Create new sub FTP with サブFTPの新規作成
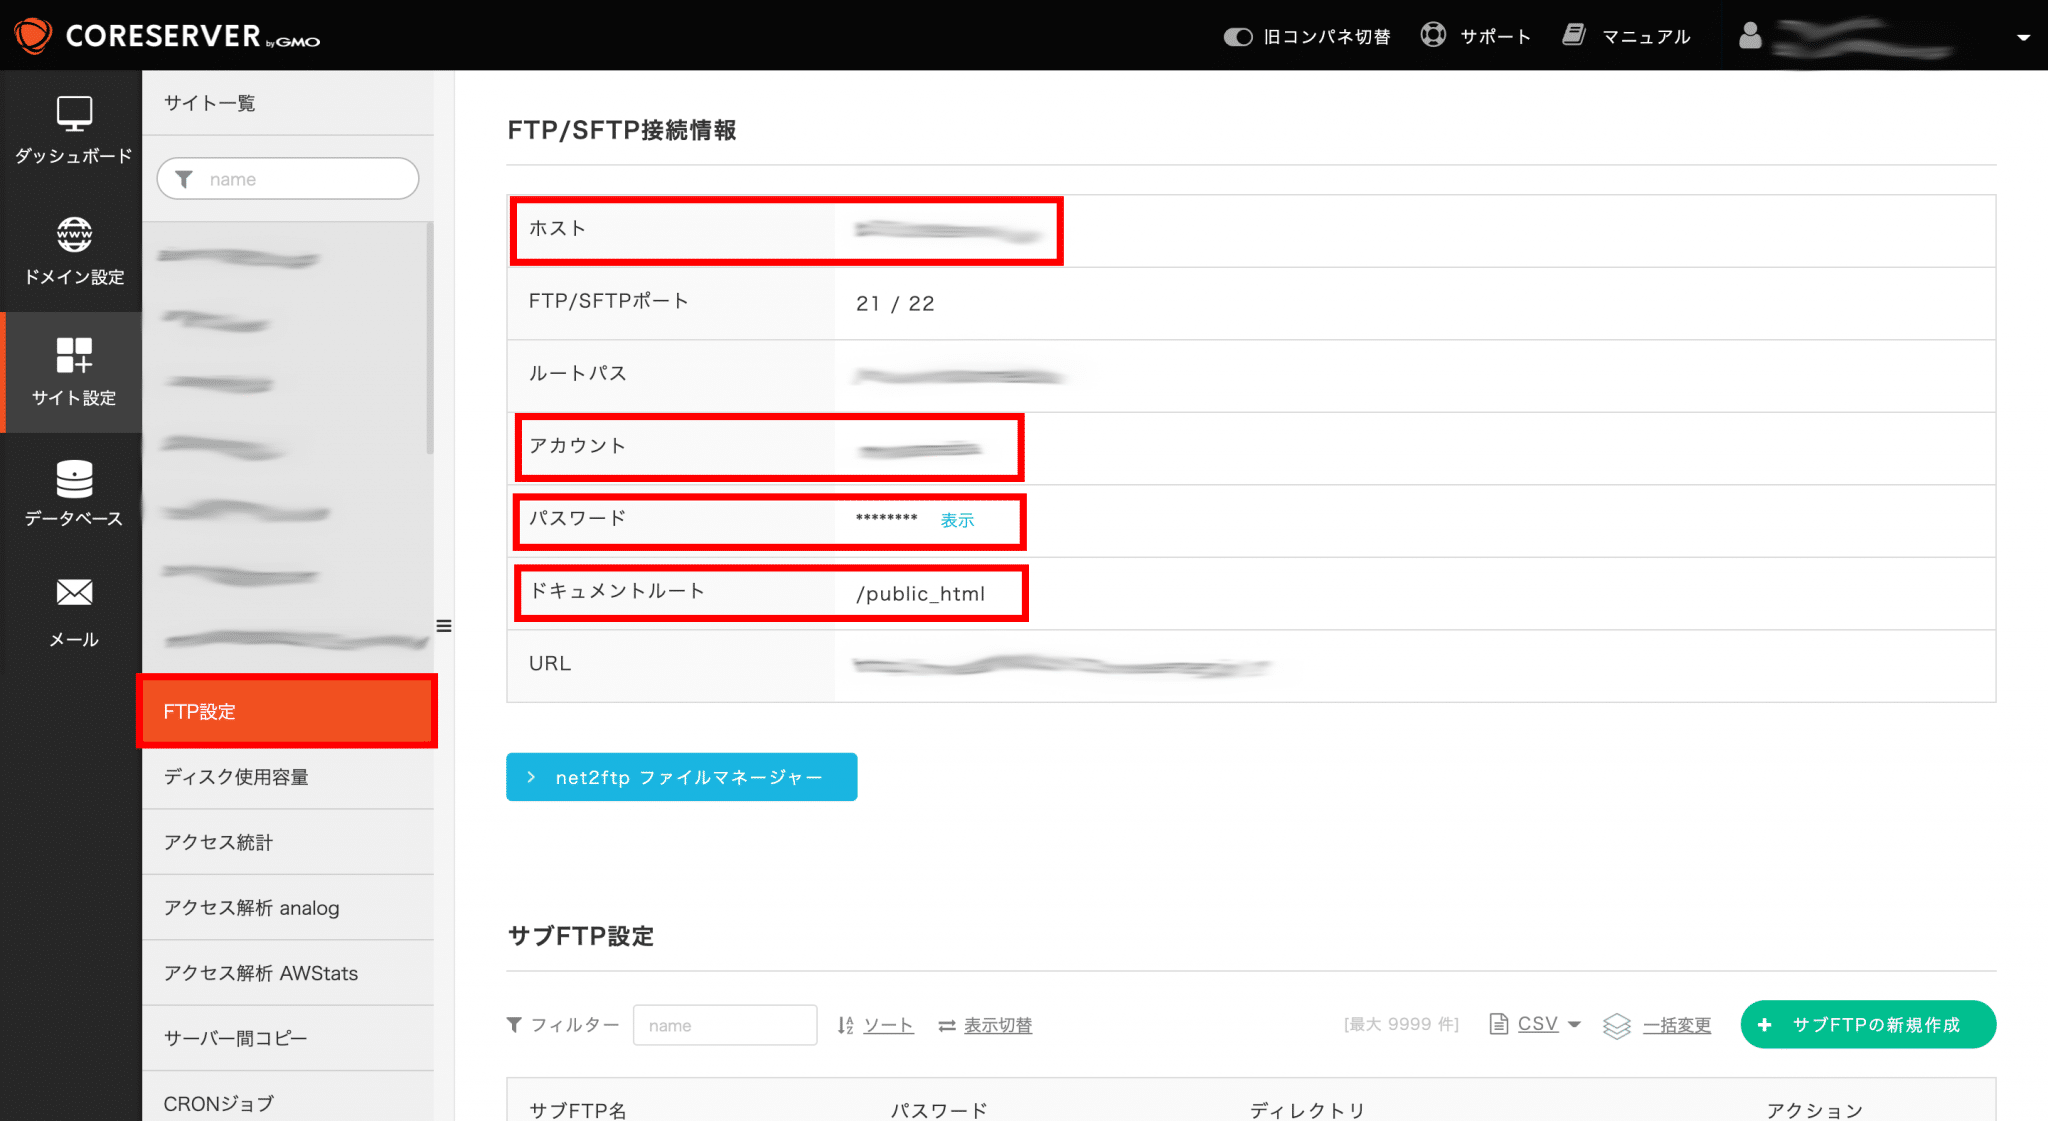This screenshot has height=1121, width=2048. [x=1867, y=1024]
